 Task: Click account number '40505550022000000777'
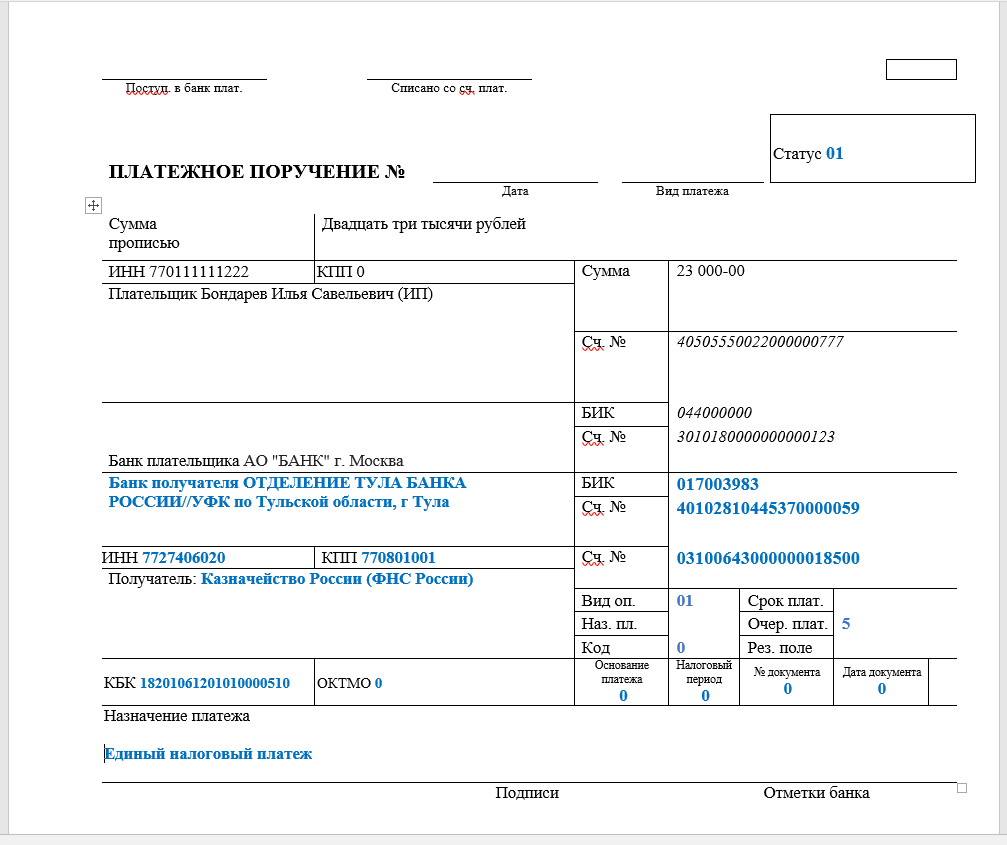(760, 342)
